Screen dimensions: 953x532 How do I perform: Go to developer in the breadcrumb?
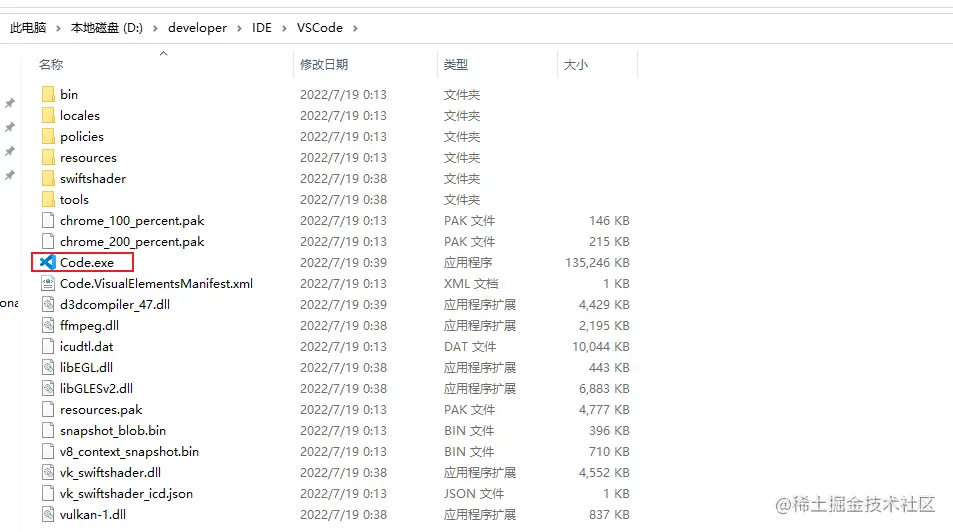click(197, 28)
